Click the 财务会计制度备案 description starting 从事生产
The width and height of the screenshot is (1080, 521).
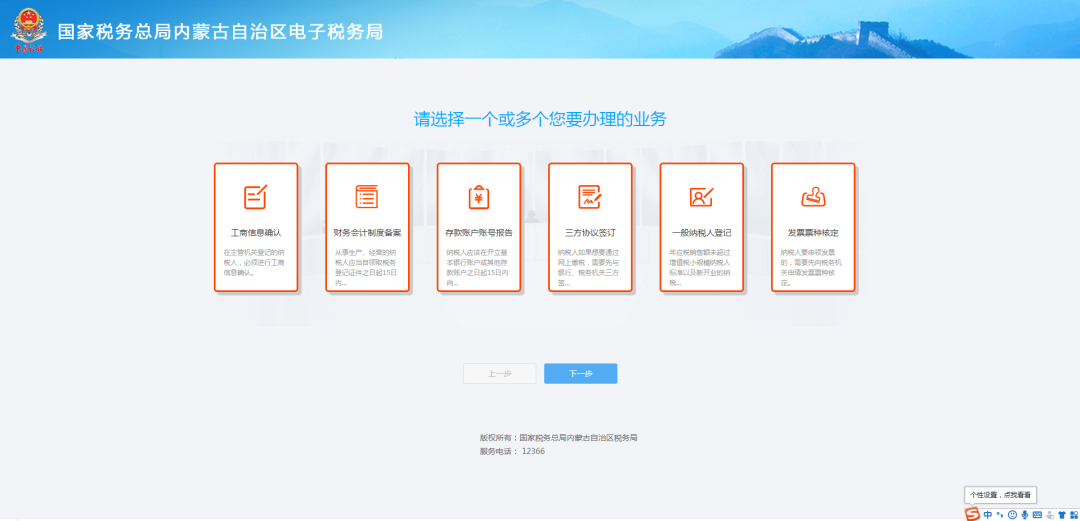(x=366, y=267)
